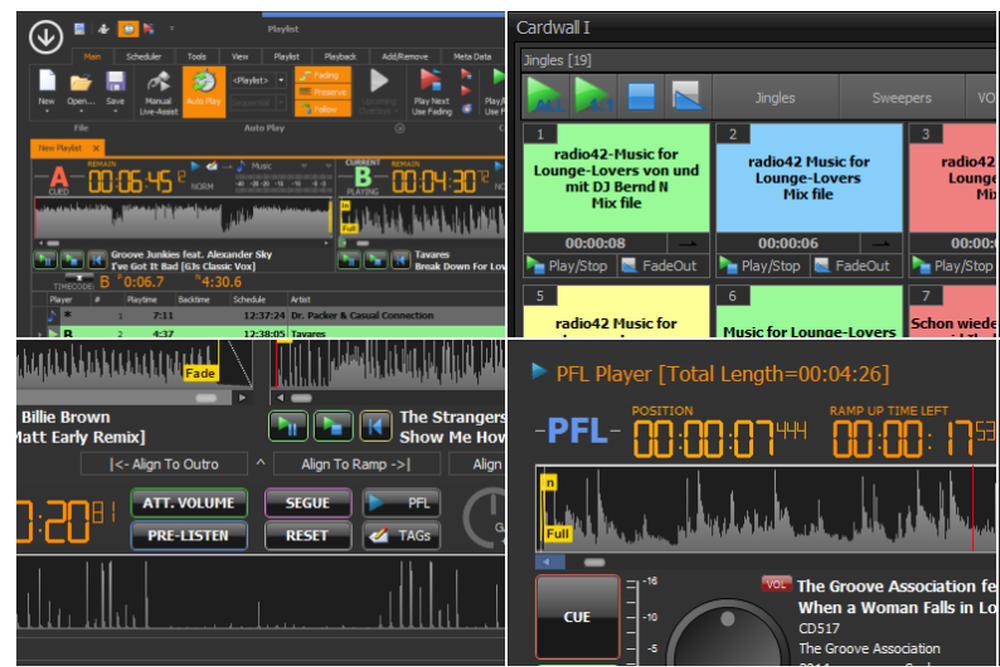The width and height of the screenshot is (1000, 667).
Task: Click FadeOut under card 2
Action: 855,265
